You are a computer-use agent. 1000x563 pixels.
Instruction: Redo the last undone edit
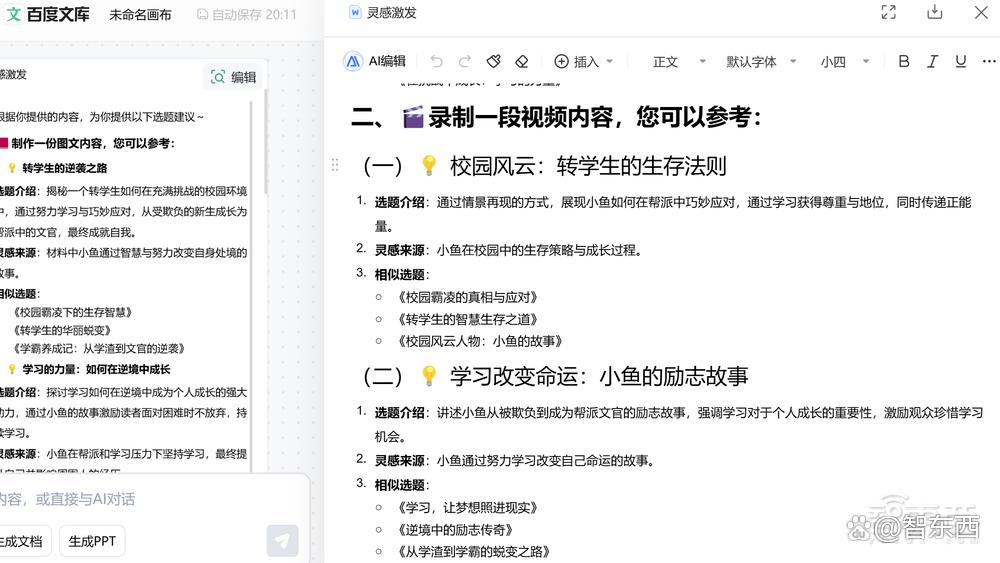click(x=465, y=61)
